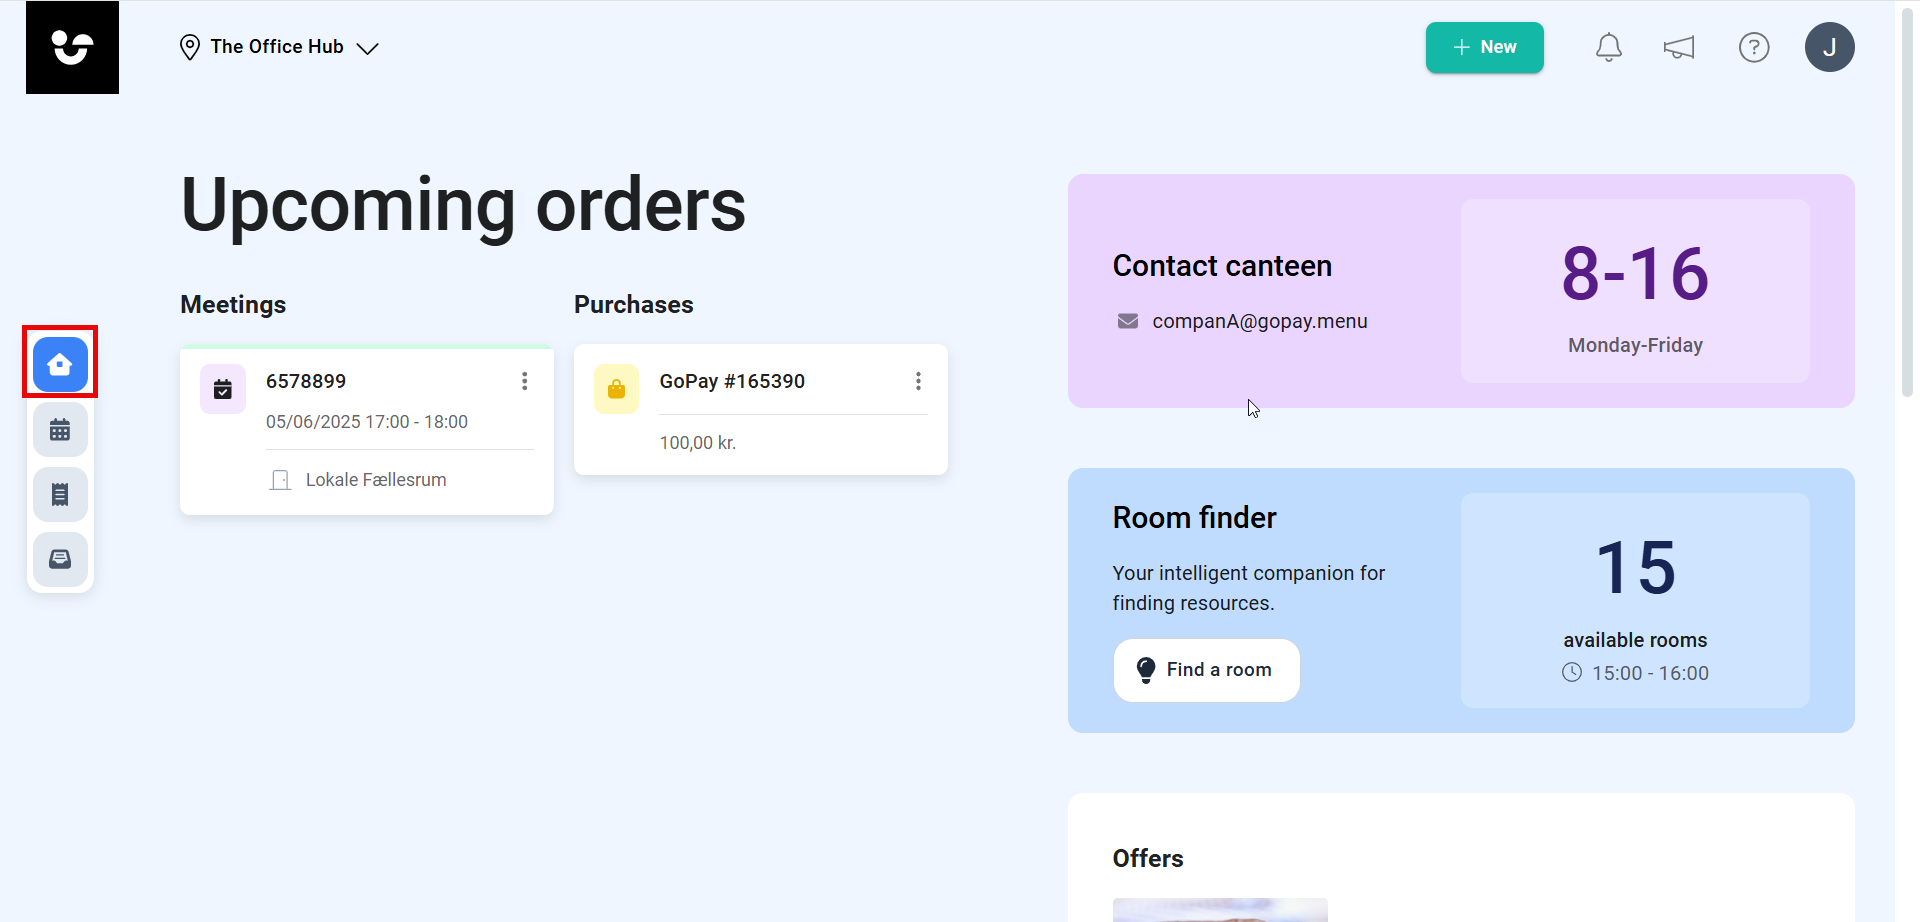Click the notifications bell icon
This screenshot has width=1920, height=922.
(x=1608, y=47)
